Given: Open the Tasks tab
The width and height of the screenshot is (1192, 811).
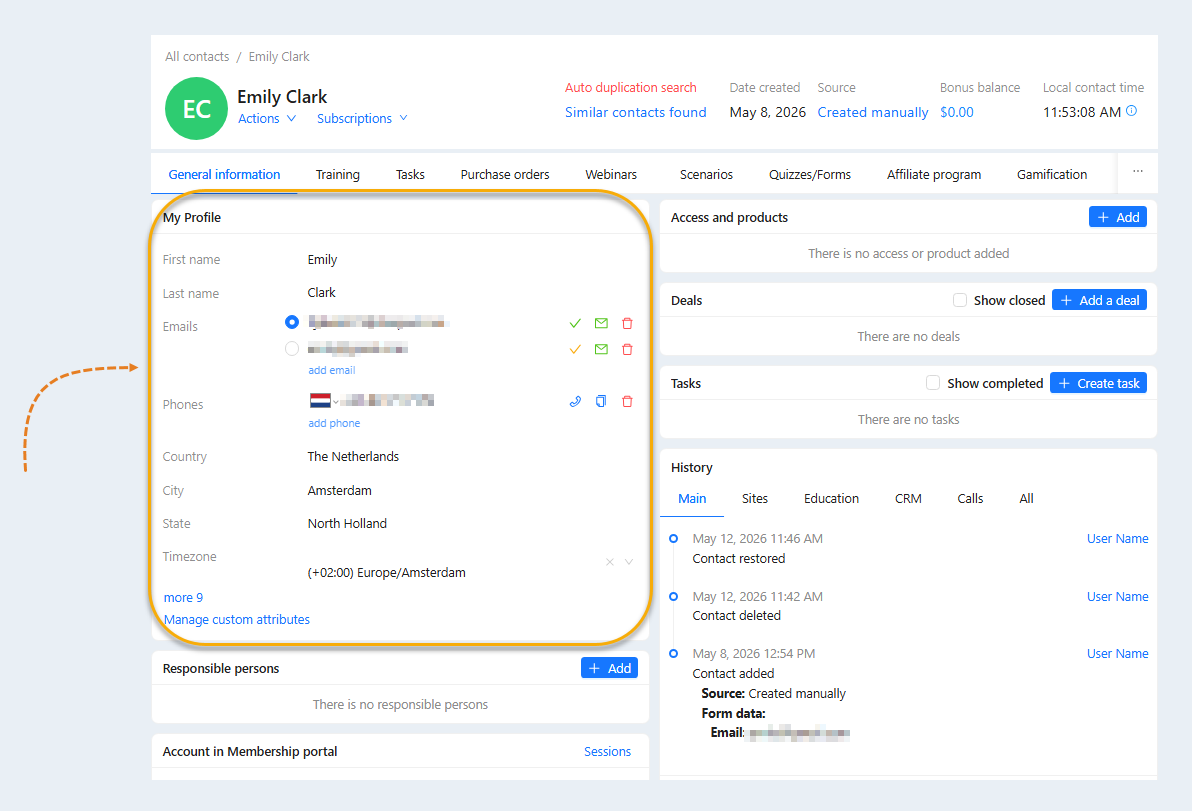Looking at the screenshot, I should tap(410, 174).
